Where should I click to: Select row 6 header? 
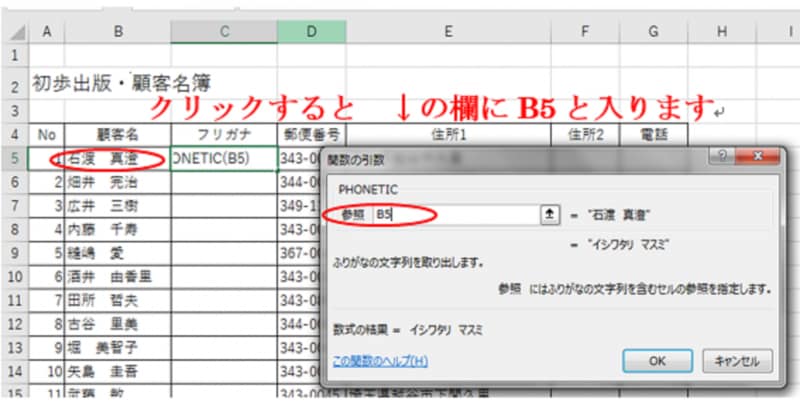pos(15,182)
